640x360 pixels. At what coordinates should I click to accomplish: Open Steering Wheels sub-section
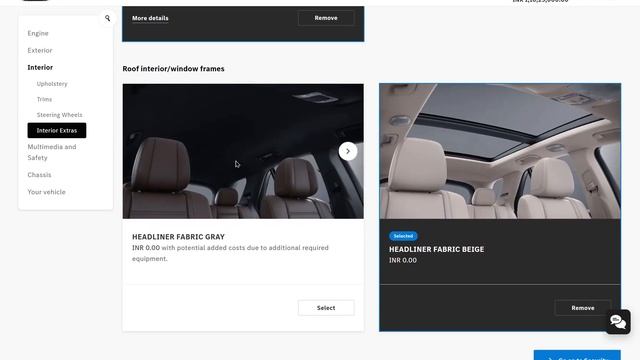59,115
